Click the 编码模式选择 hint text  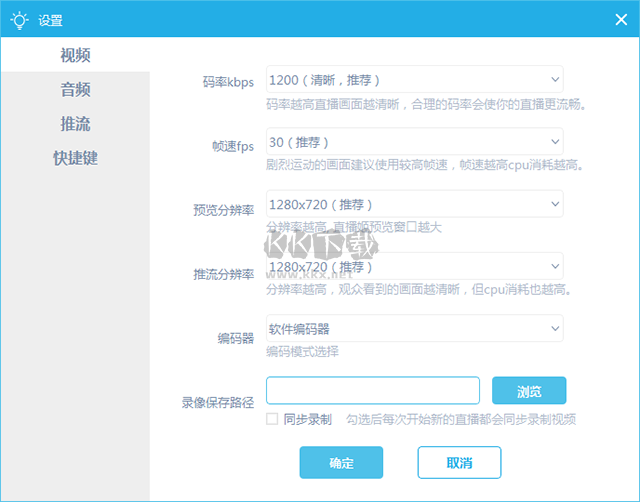click(302, 351)
